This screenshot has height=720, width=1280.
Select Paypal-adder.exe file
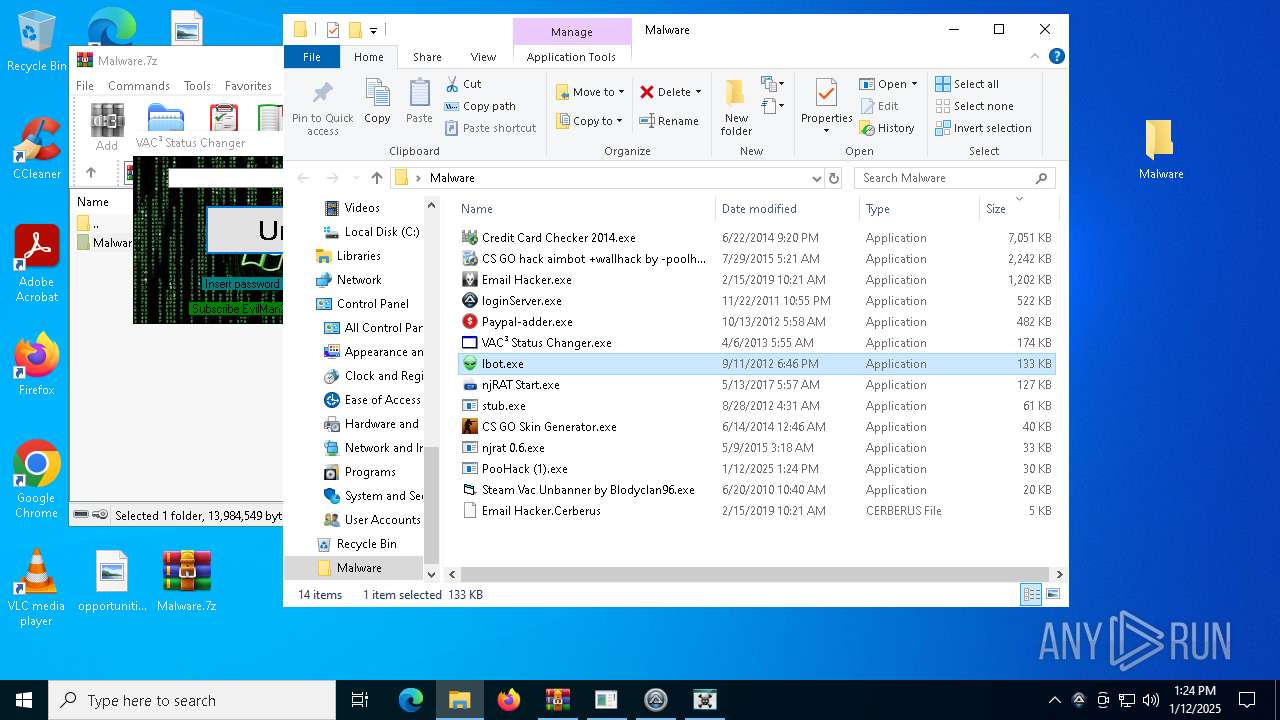pyautogui.click(x=757, y=322)
